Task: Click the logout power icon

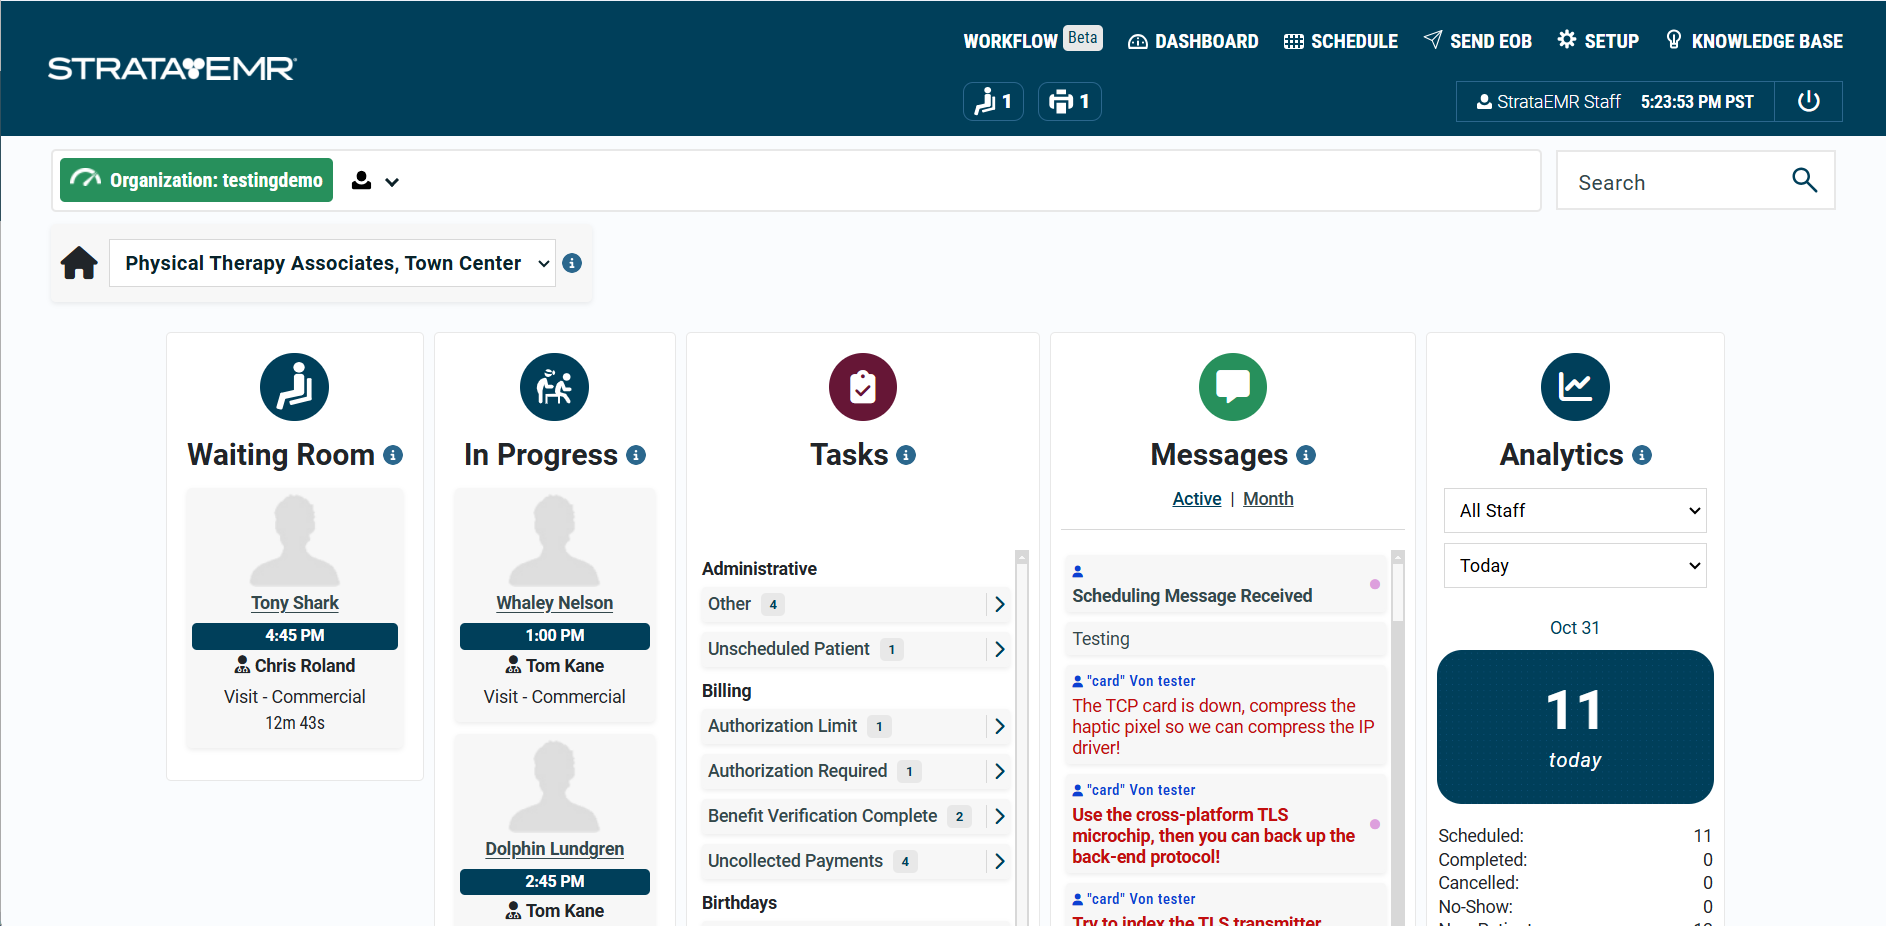Action: point(1809,101)
